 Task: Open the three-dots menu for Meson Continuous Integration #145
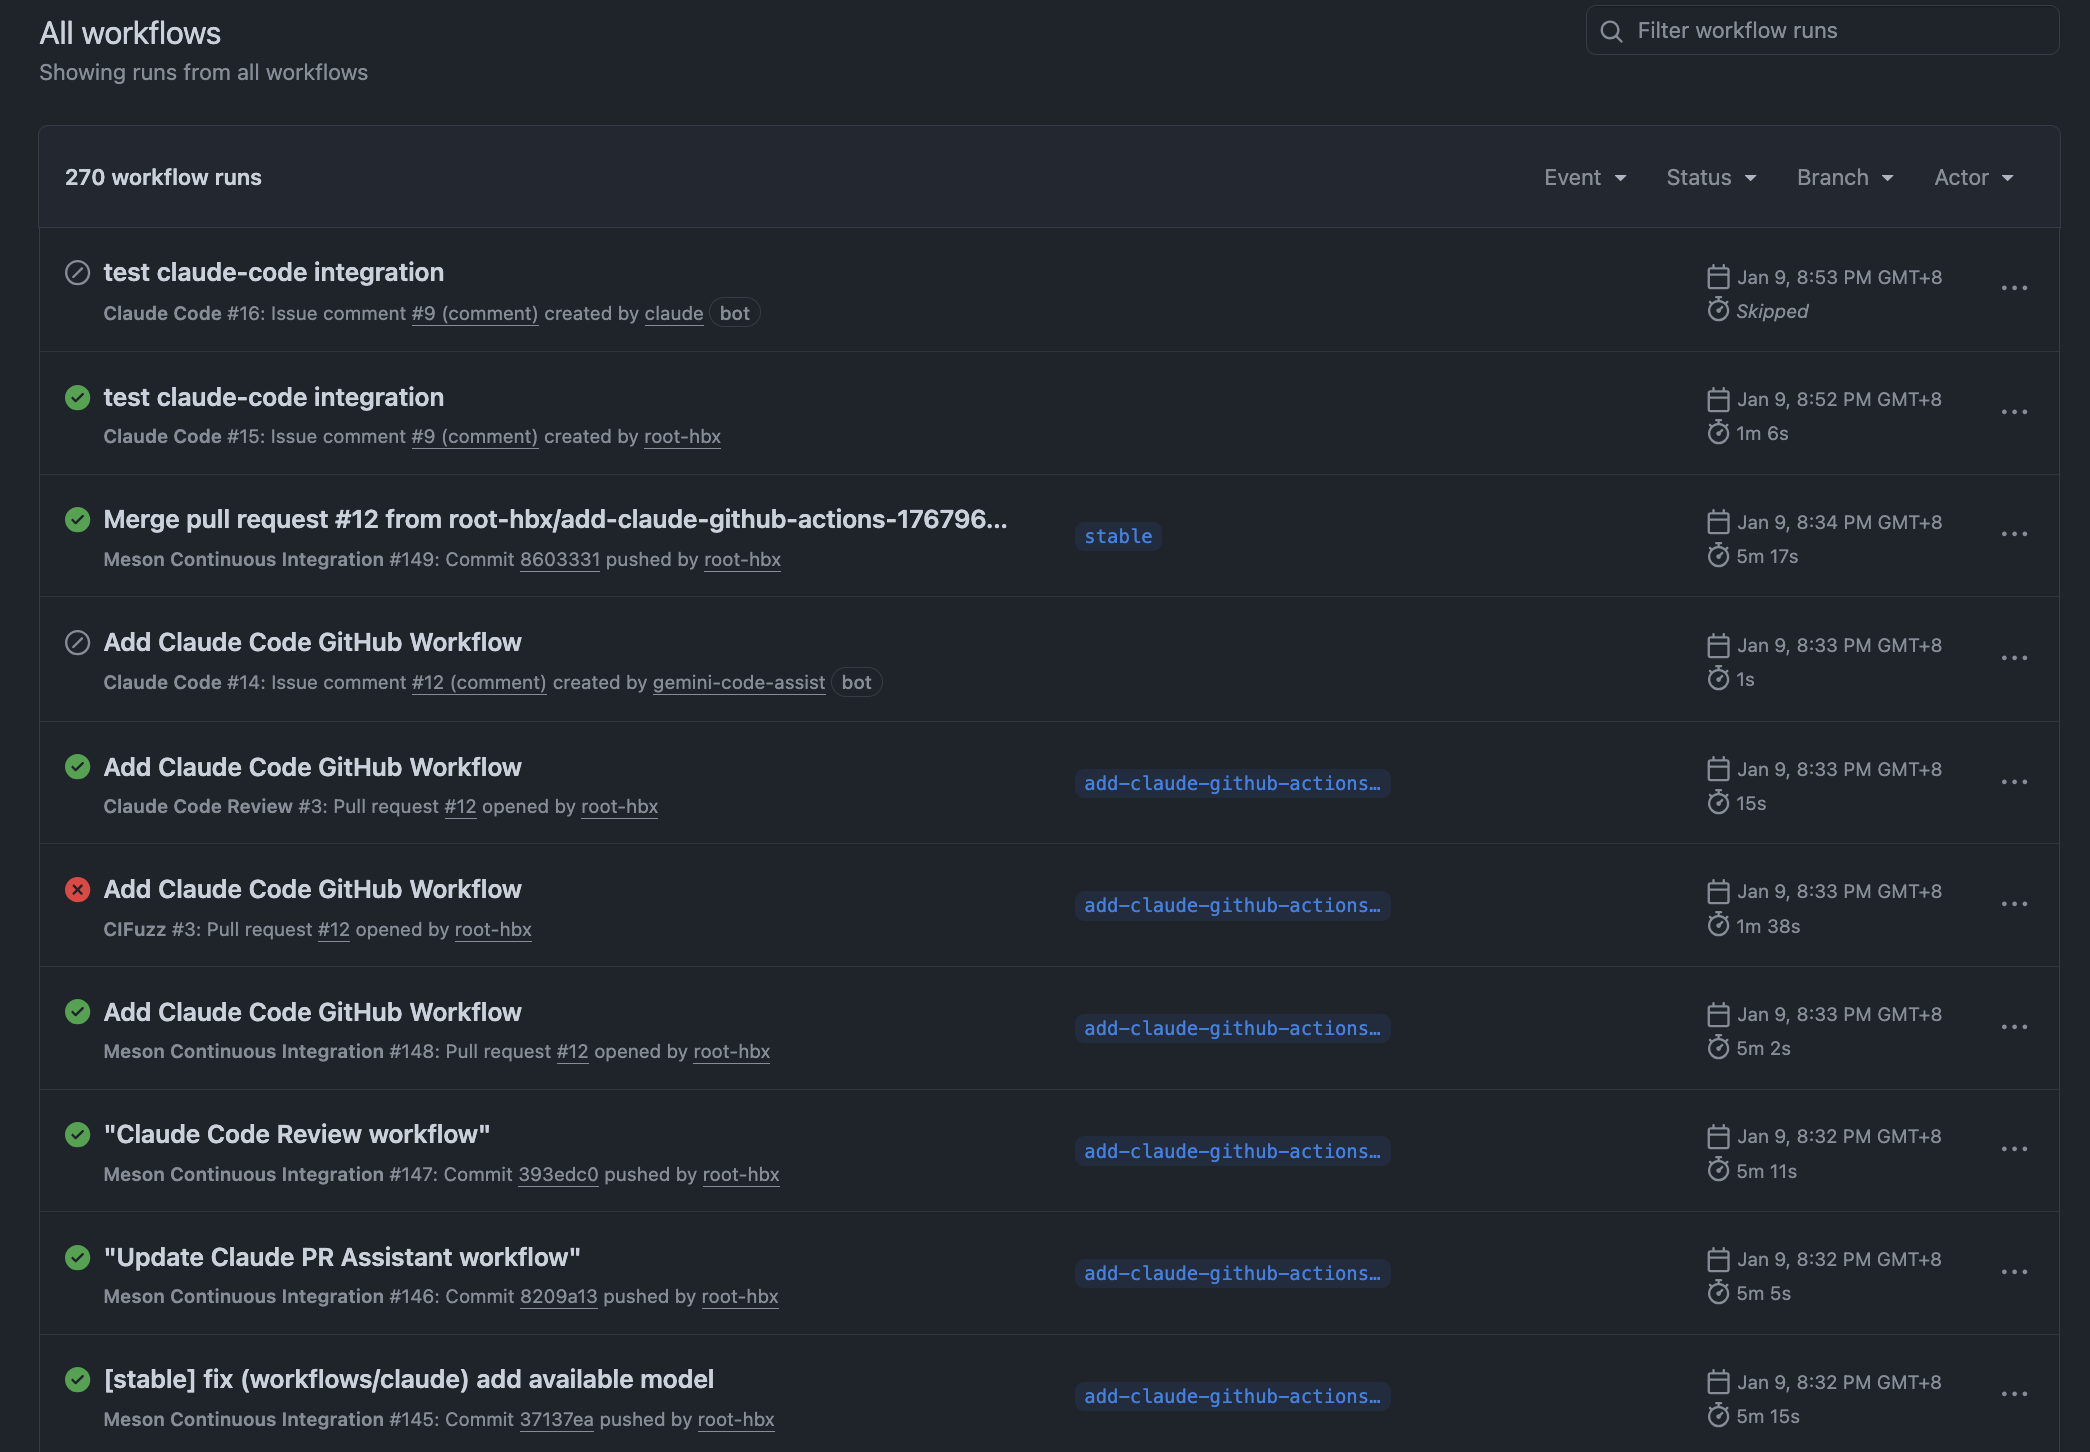2014,1394
